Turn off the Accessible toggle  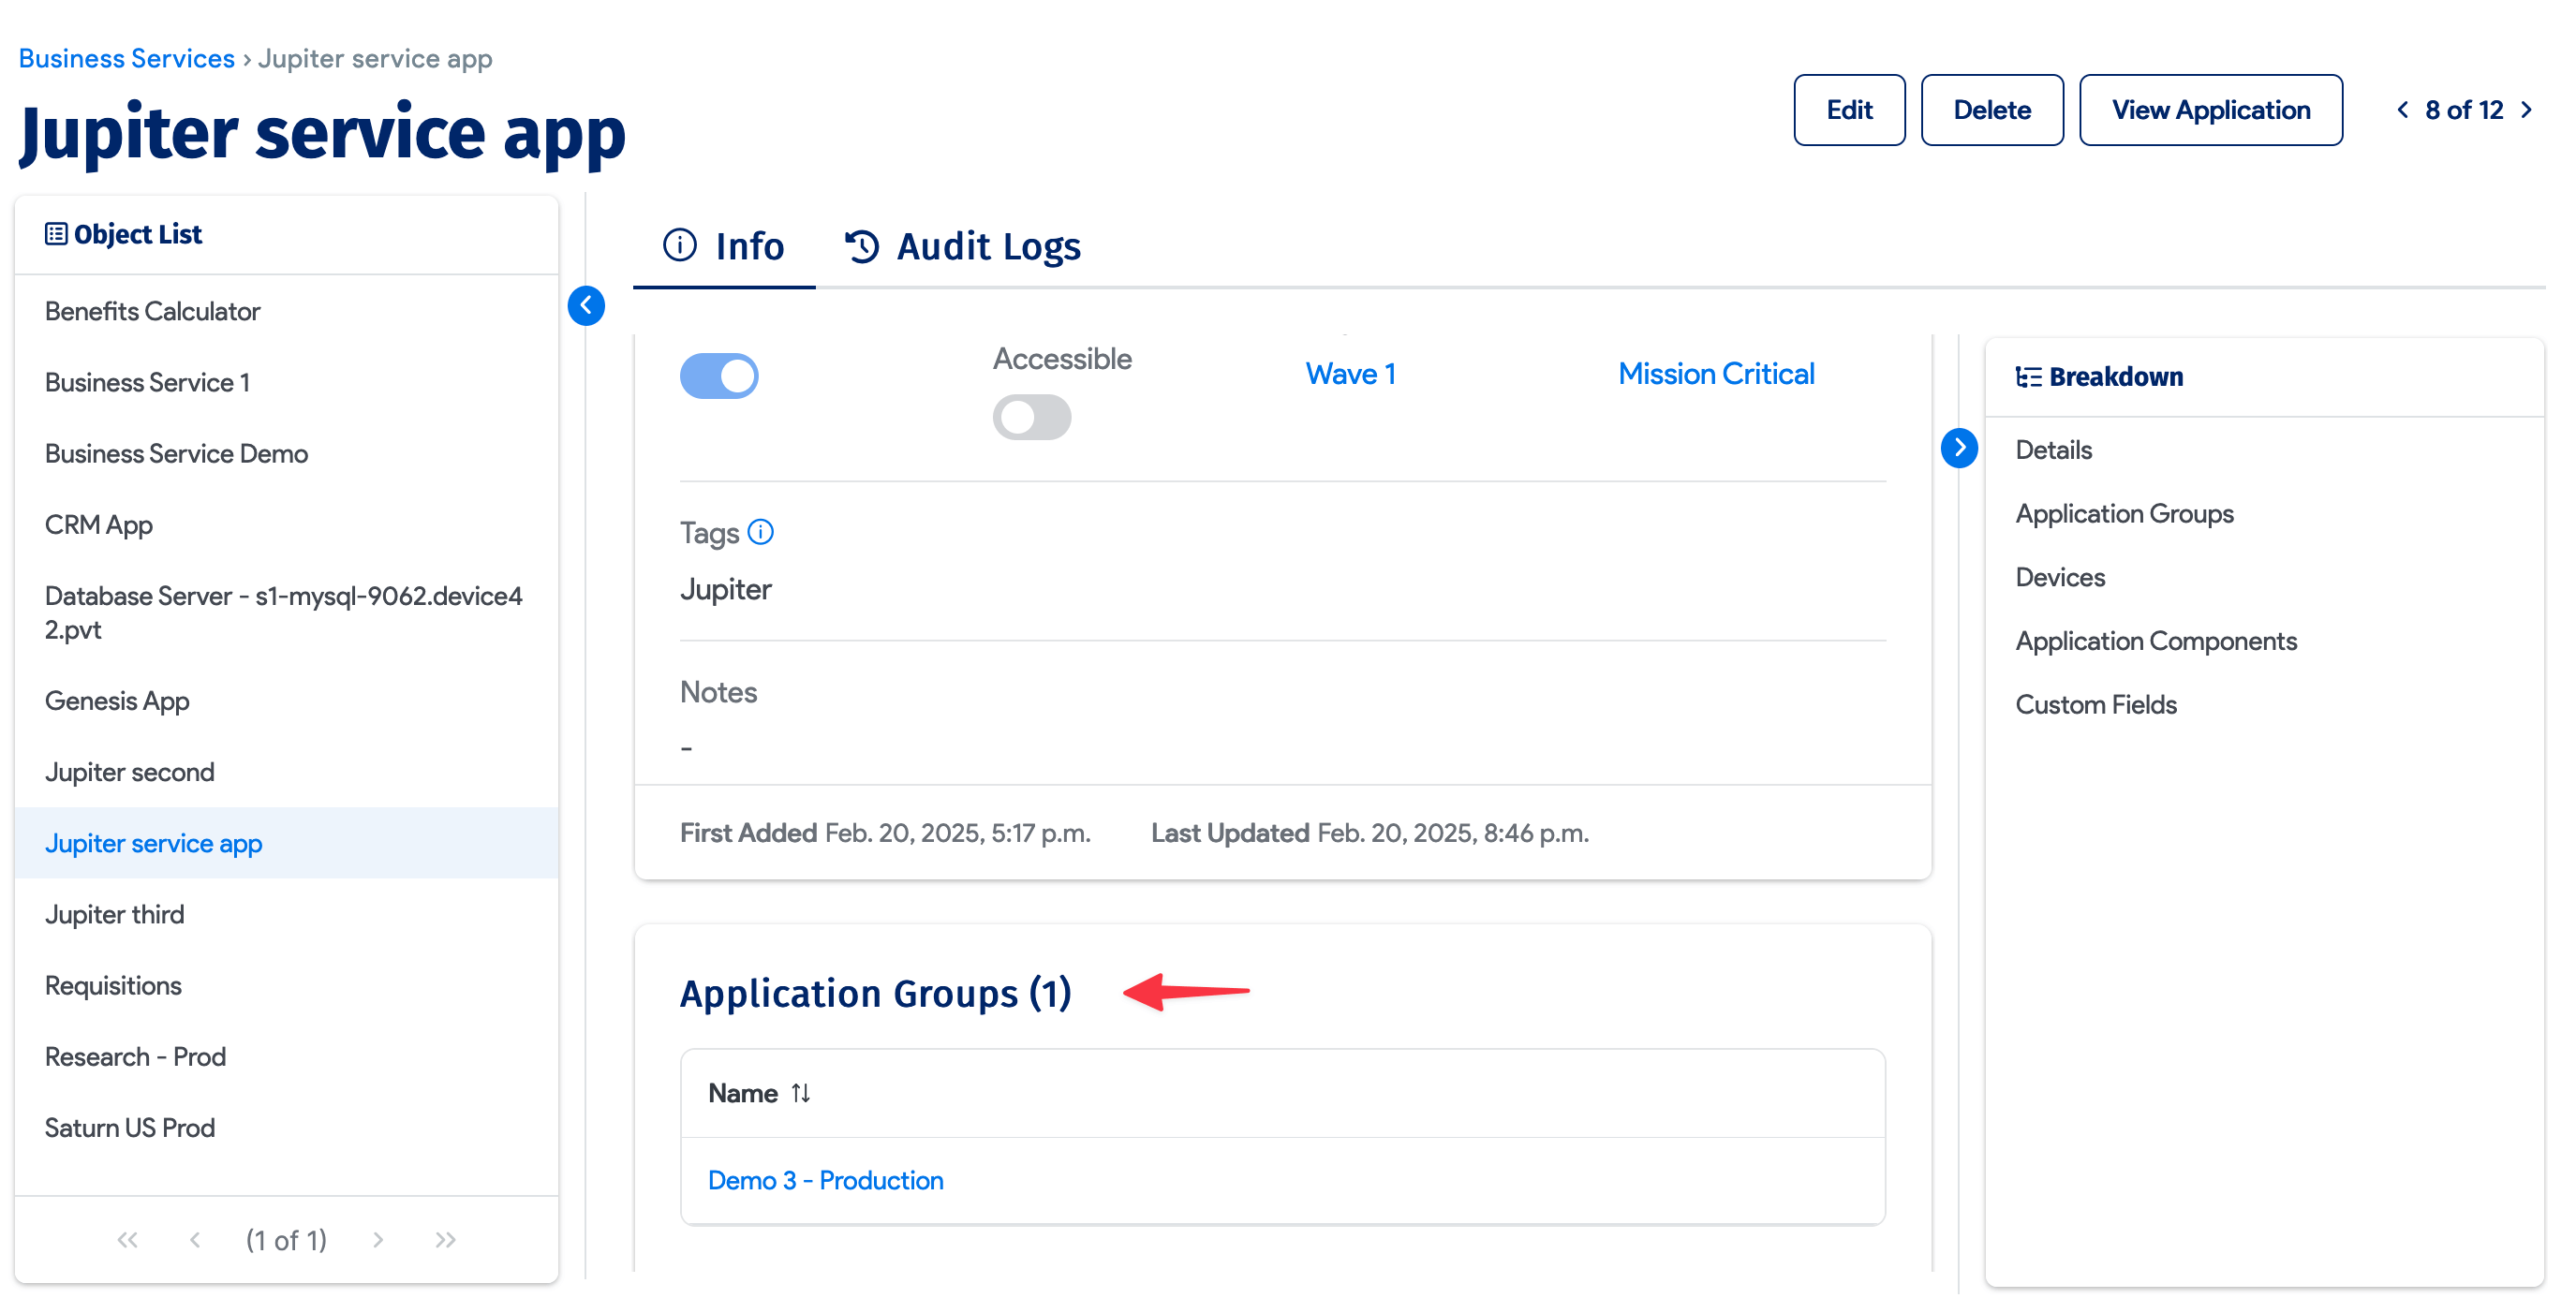point(720,376)
